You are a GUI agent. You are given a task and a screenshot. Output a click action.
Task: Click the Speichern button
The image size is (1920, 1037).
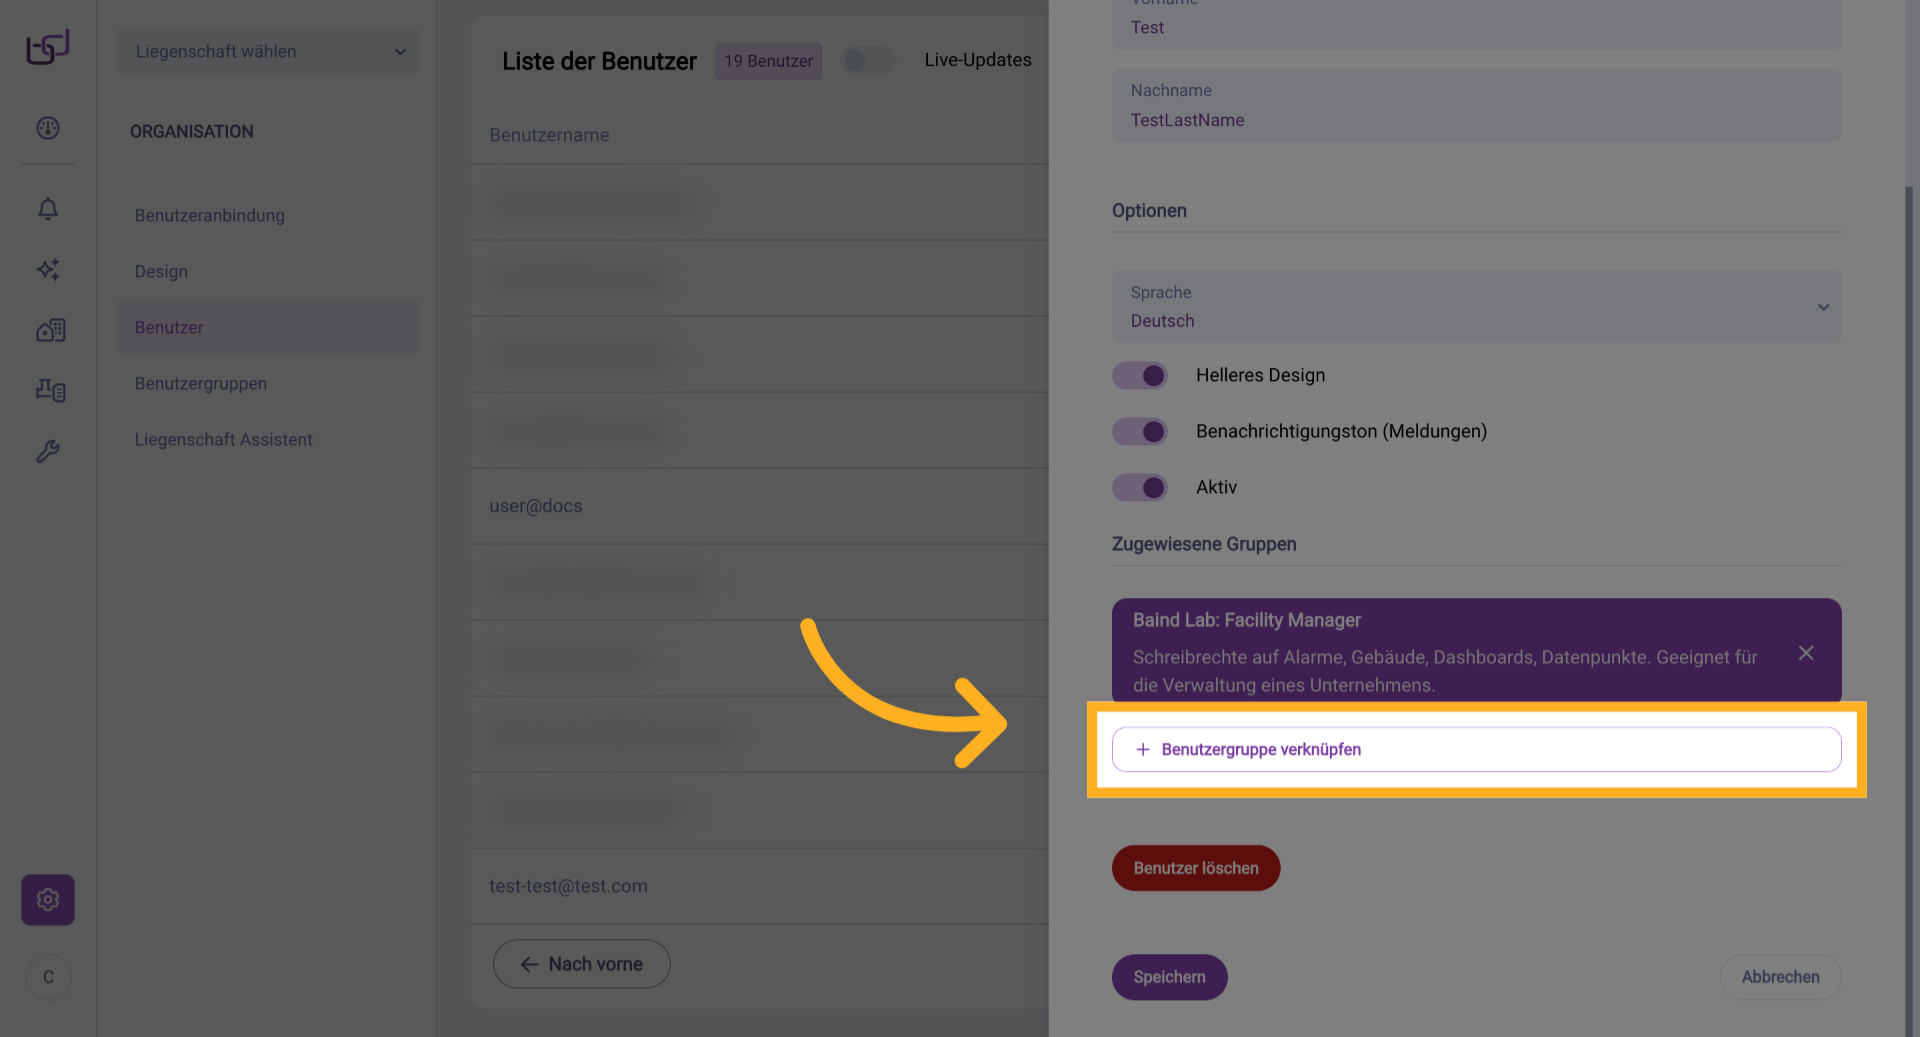pos(1169,977)
